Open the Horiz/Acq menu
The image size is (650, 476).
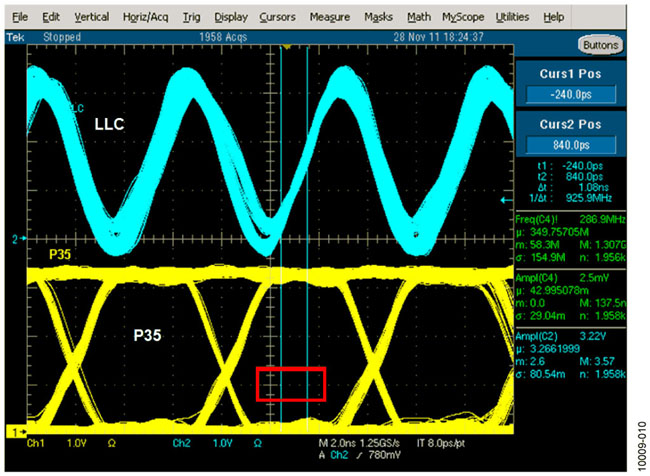point(146,17)
